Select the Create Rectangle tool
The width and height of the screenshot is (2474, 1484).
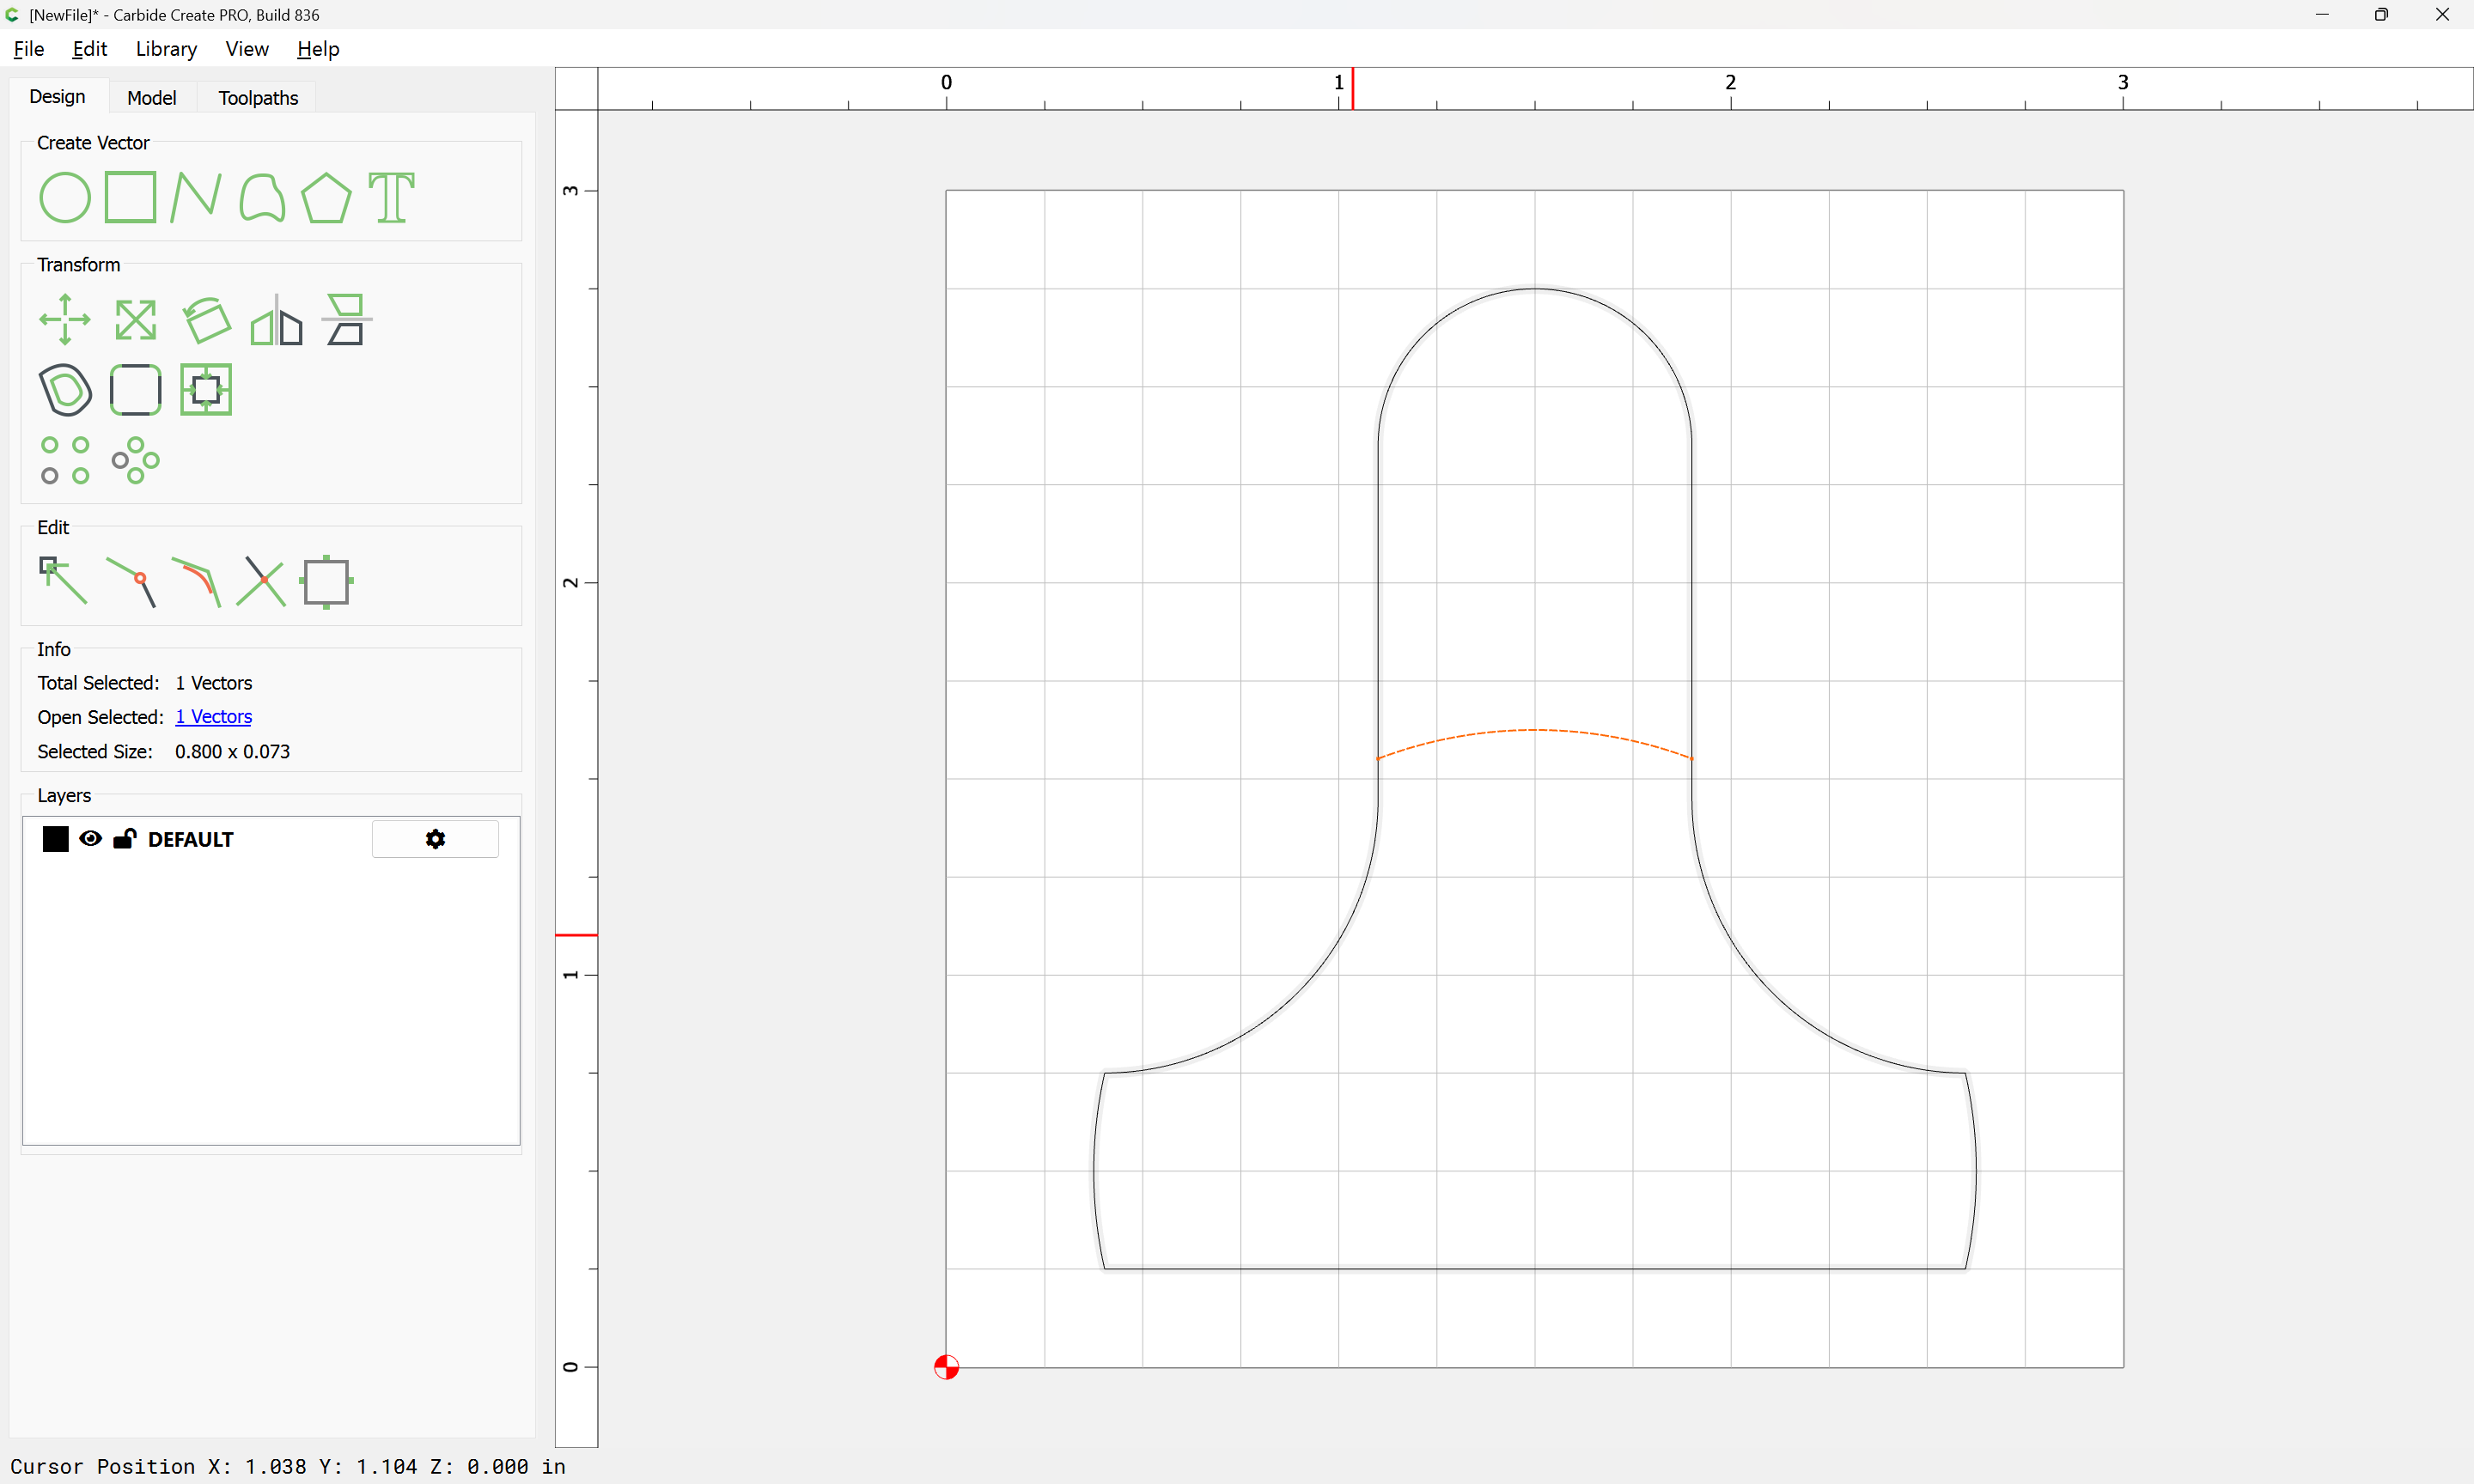(131, 197)
